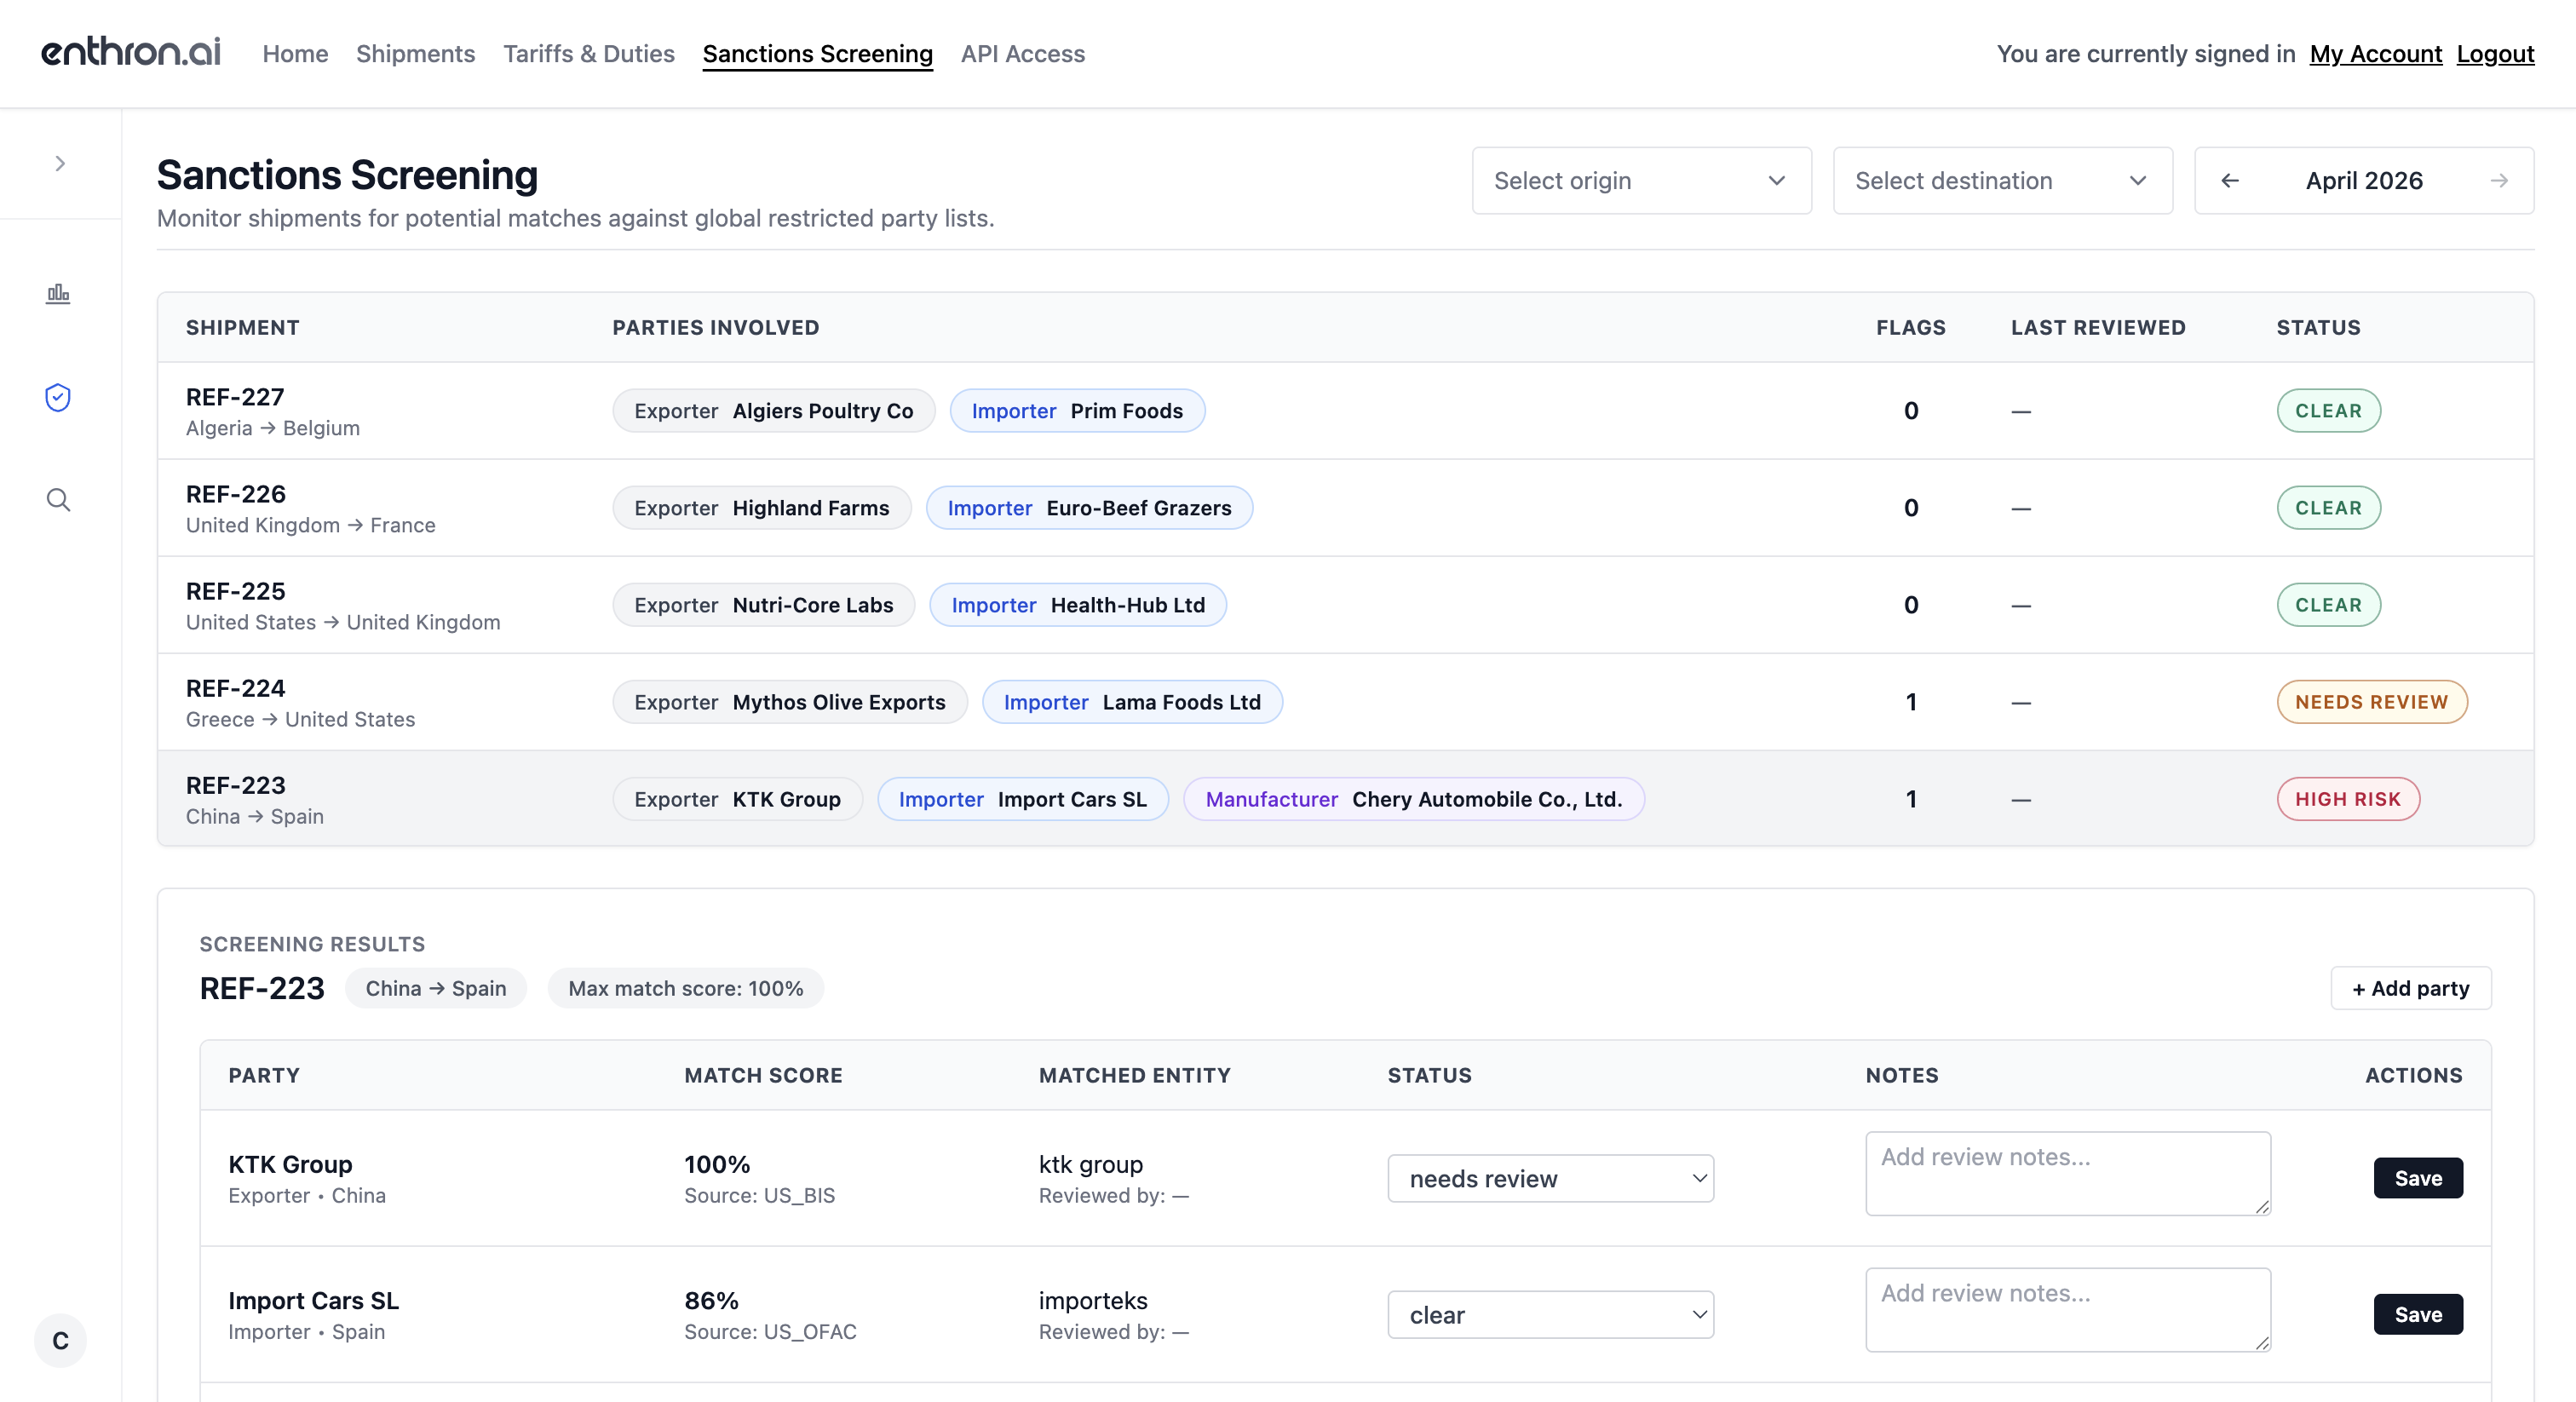The width and height of the screenshot is (2576, 1402).
Task: Open the Select origin dropdown
Action: tap(1640, 181)
